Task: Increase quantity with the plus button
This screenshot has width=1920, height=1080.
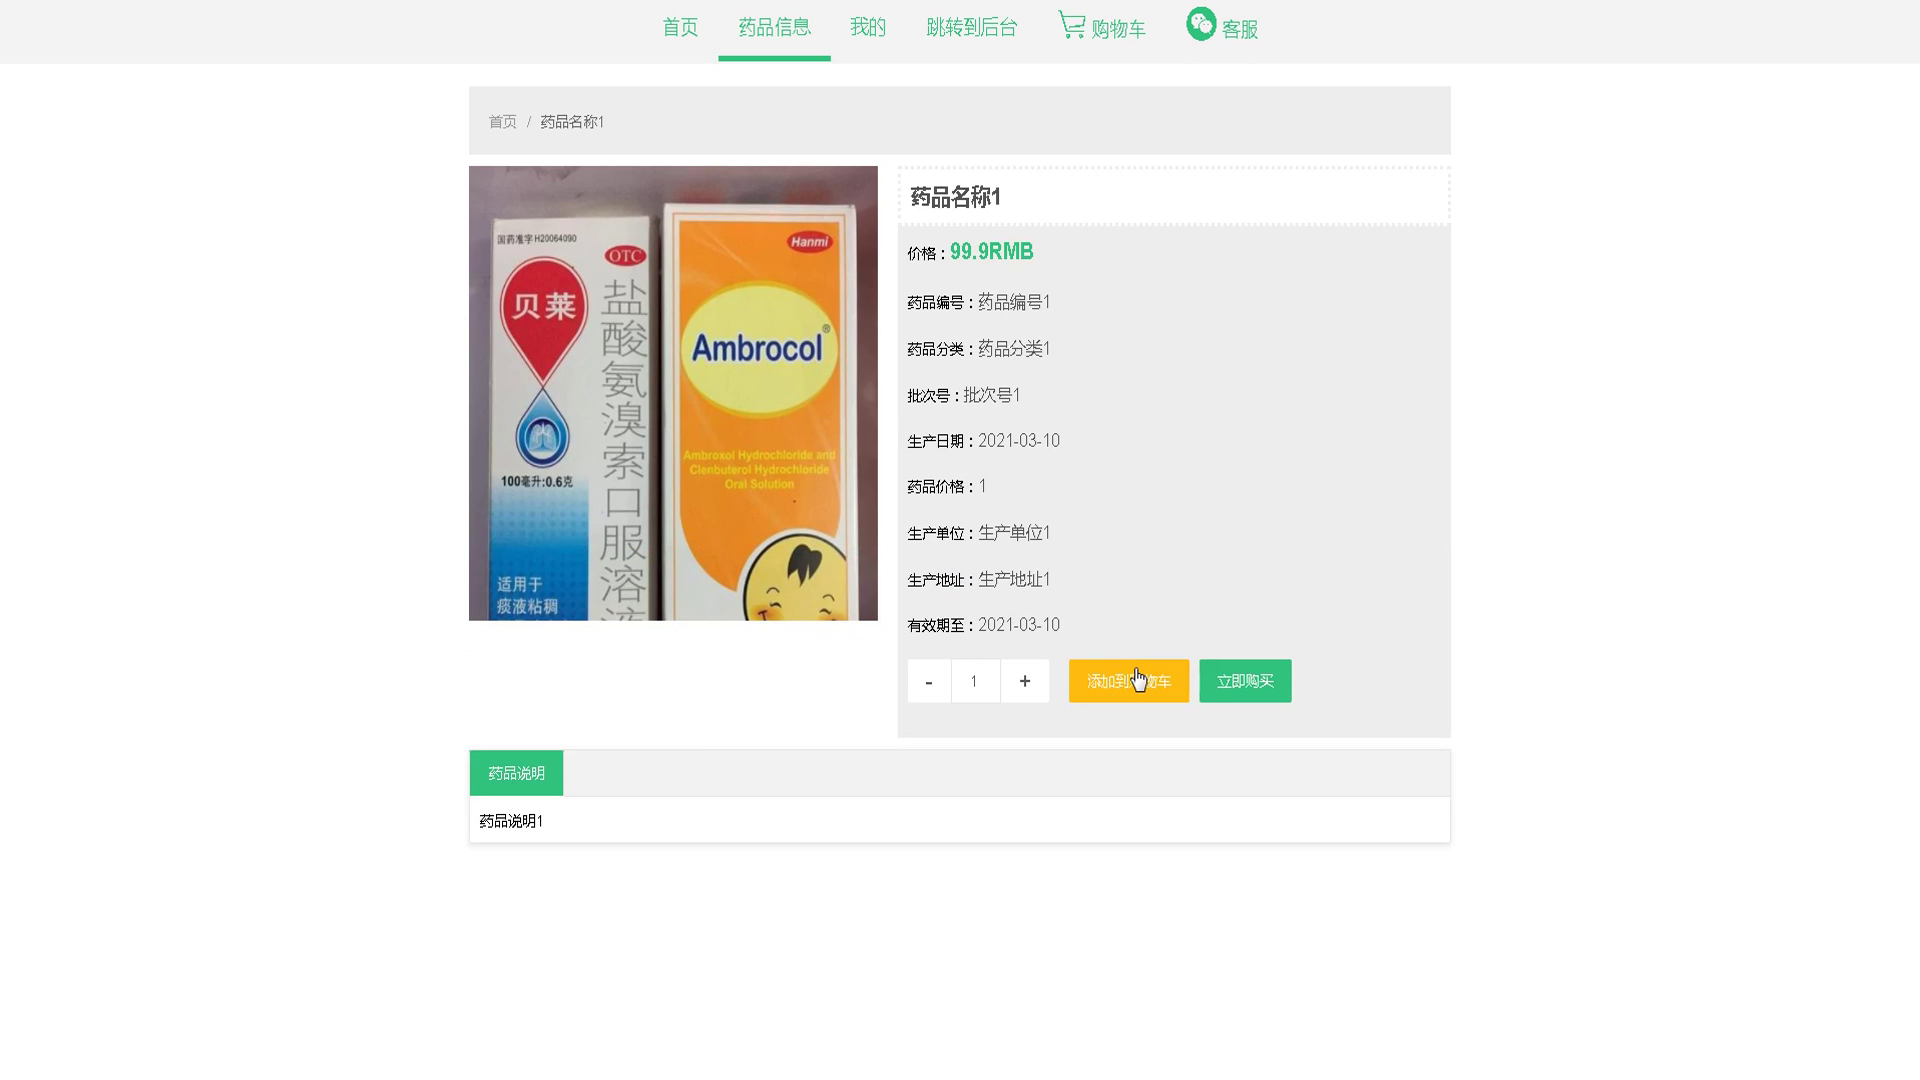Action: coord(1025,681)
